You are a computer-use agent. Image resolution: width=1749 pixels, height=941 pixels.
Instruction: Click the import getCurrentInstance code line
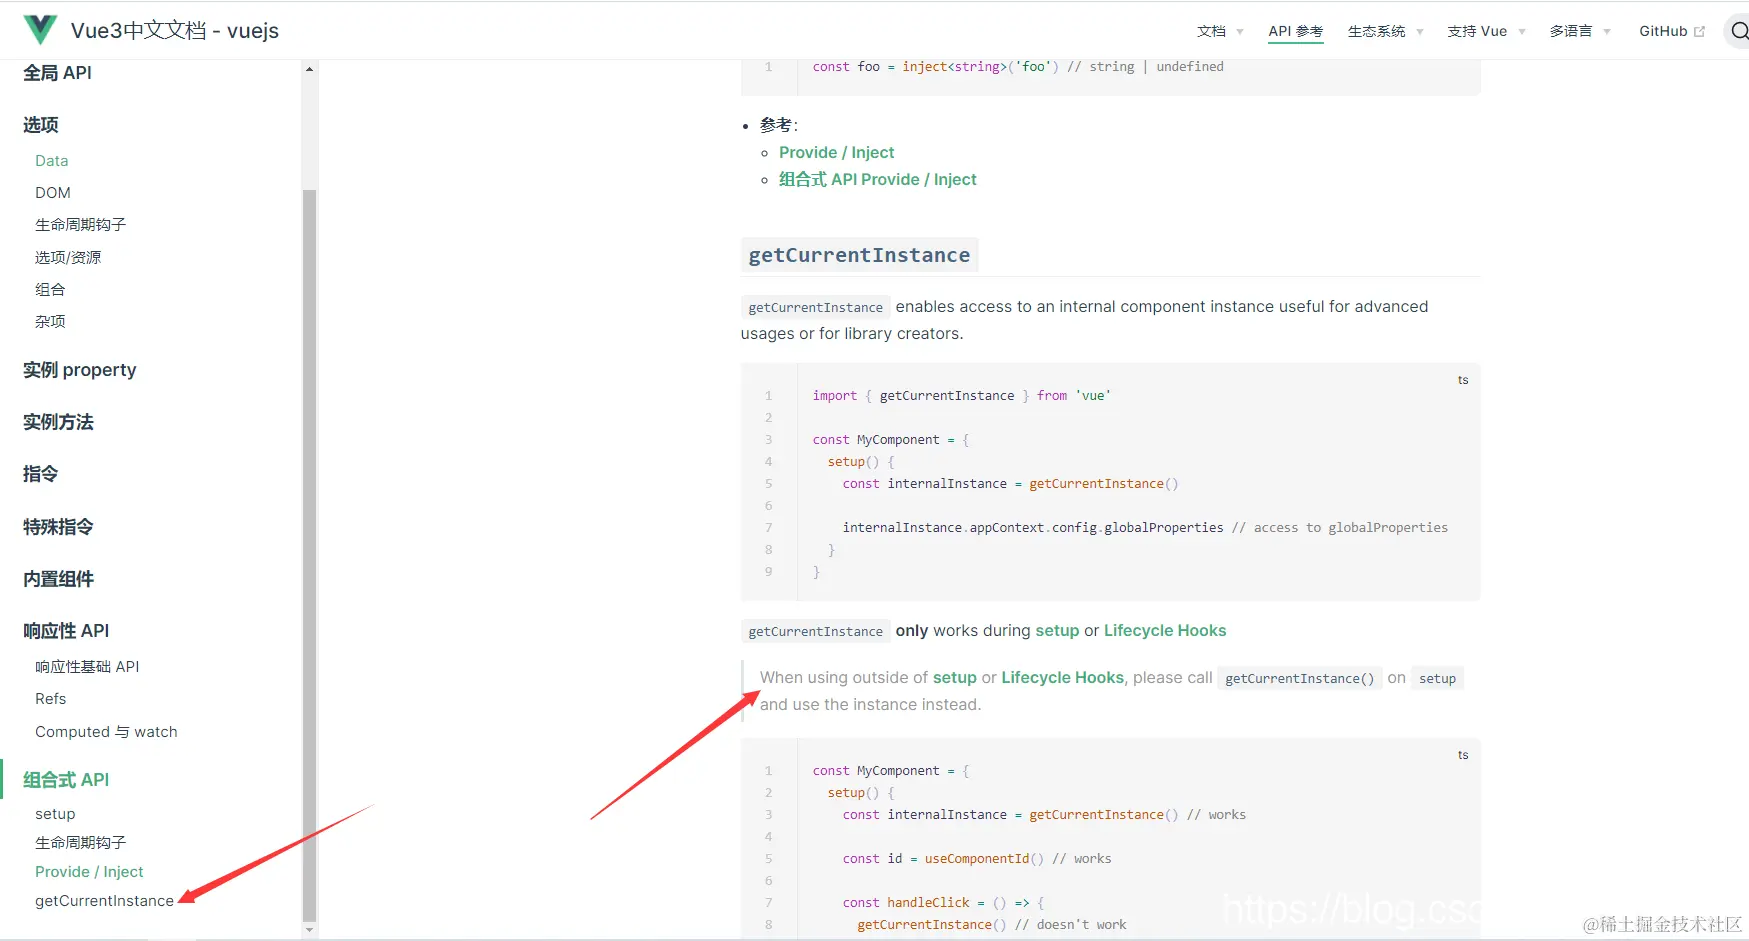pos(962,396)
